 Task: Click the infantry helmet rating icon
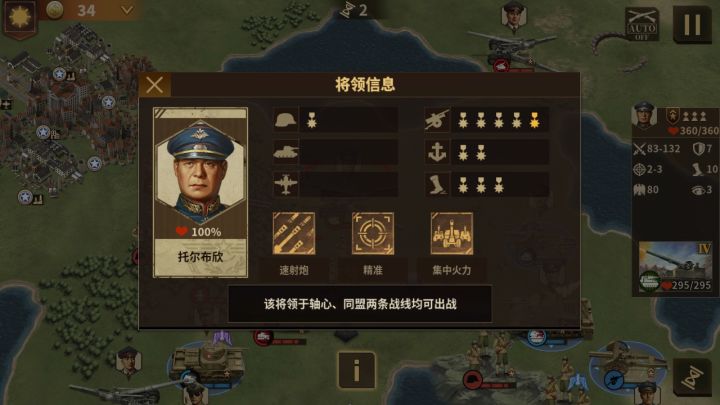point(286,120)
